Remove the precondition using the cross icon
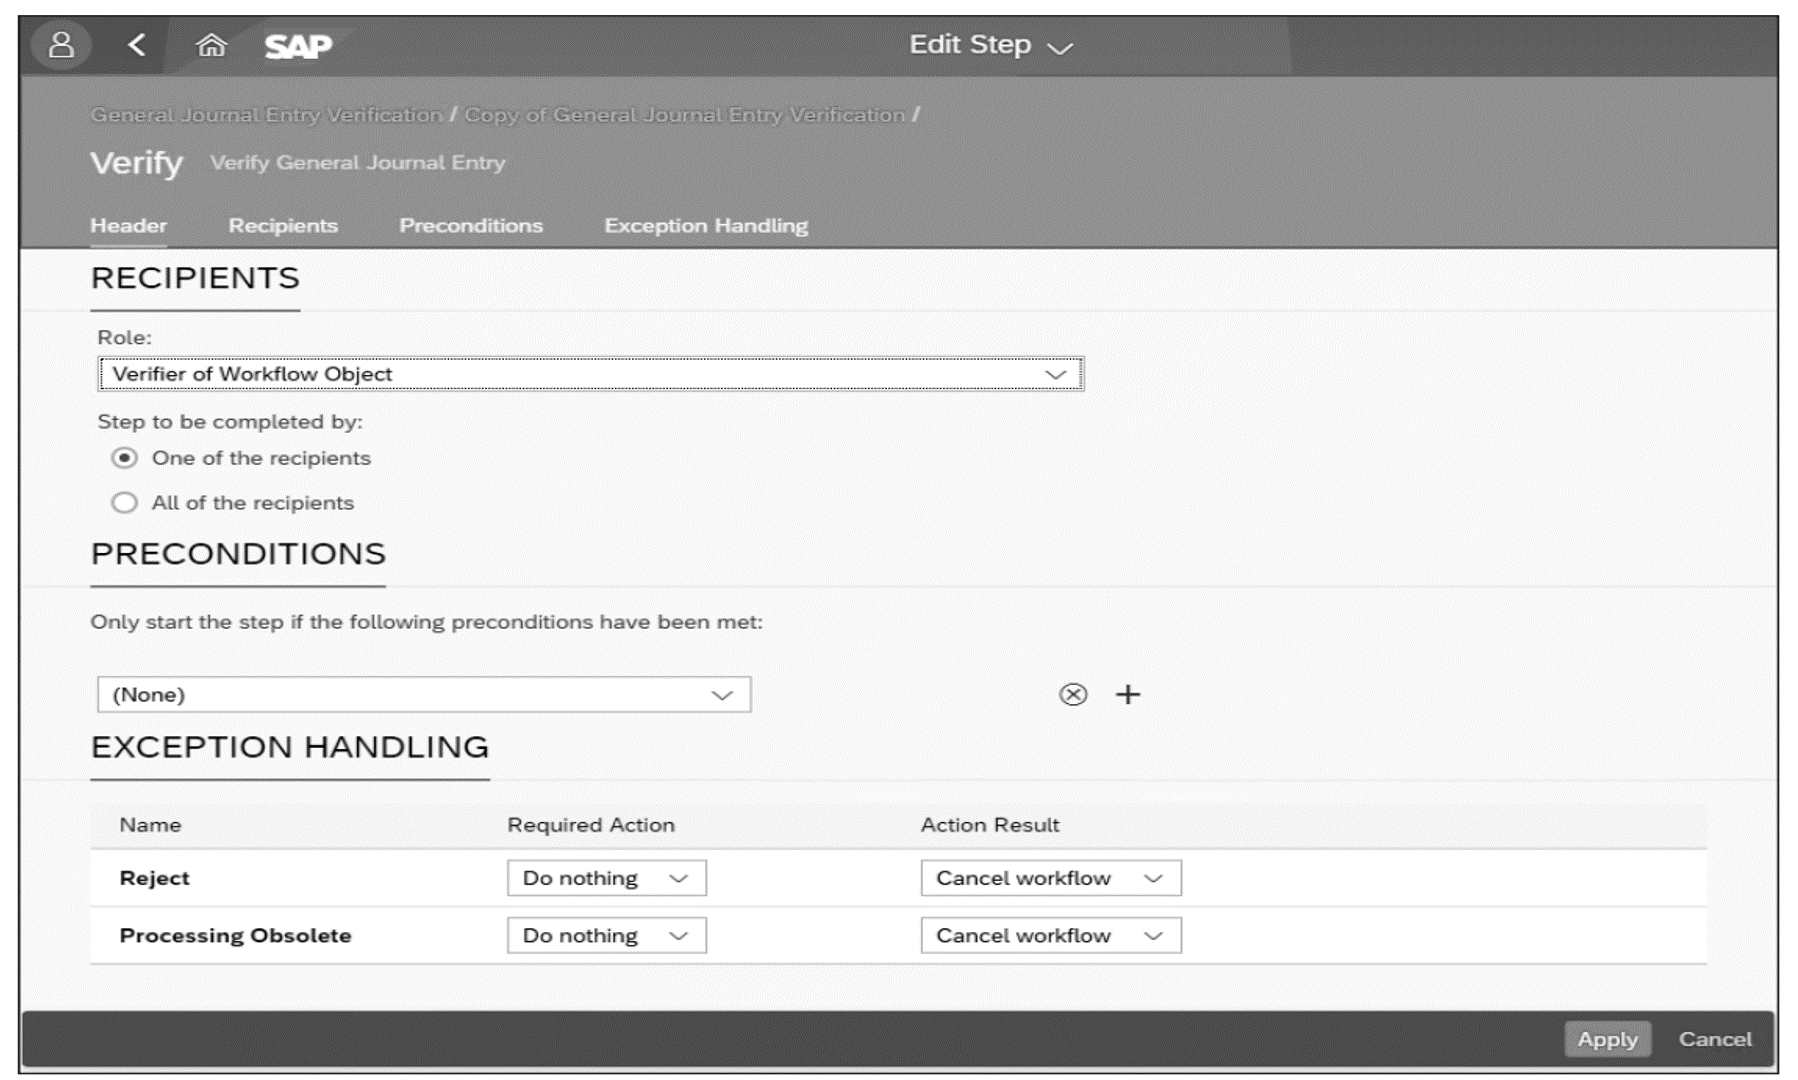 (1072, 694)
